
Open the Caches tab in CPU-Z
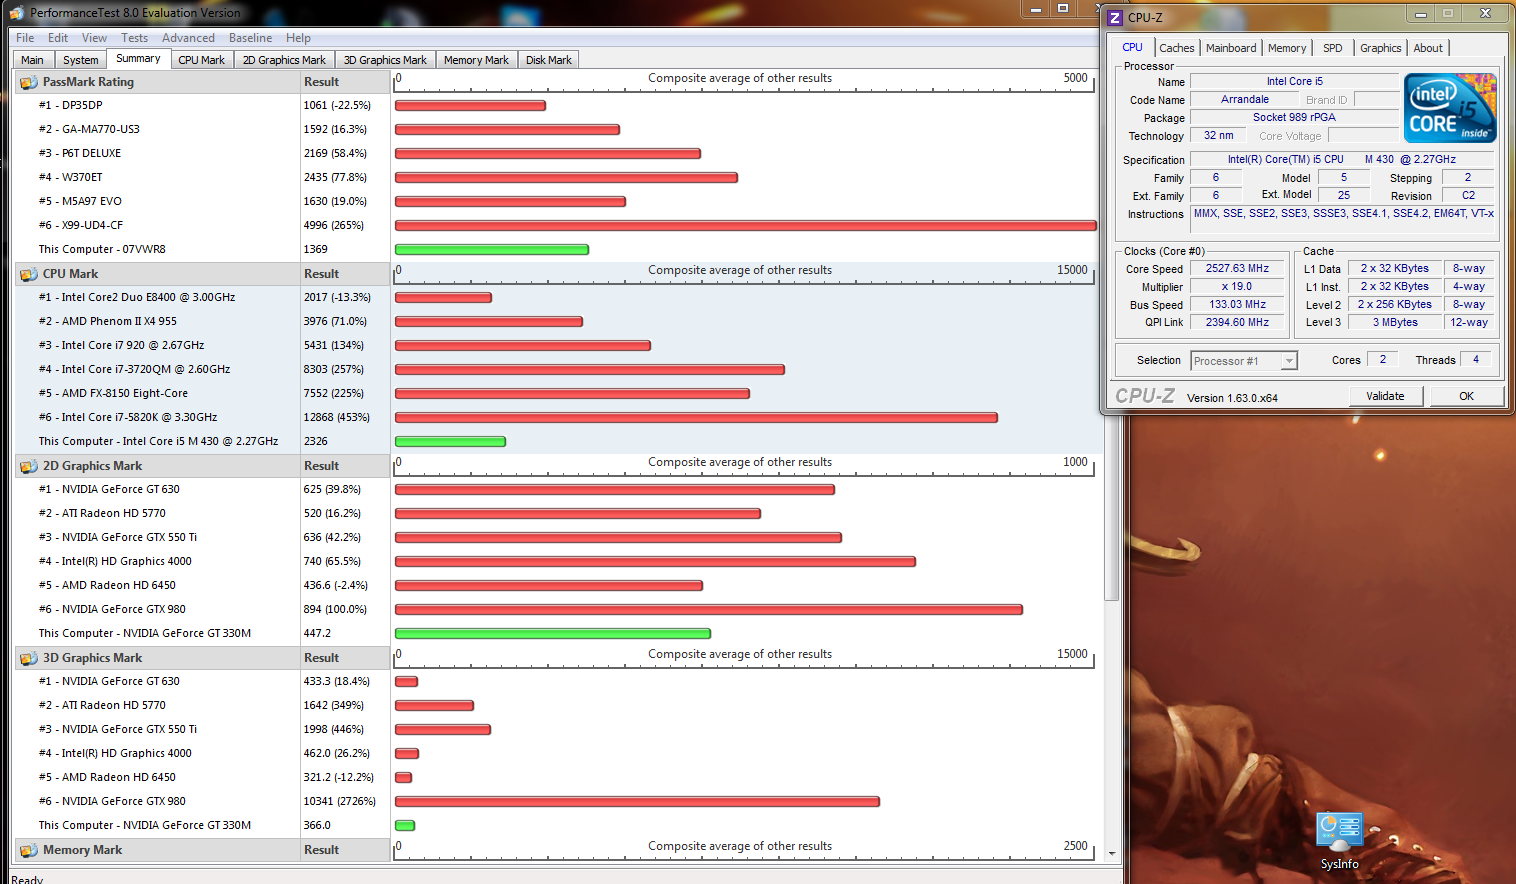[1177, 48]
